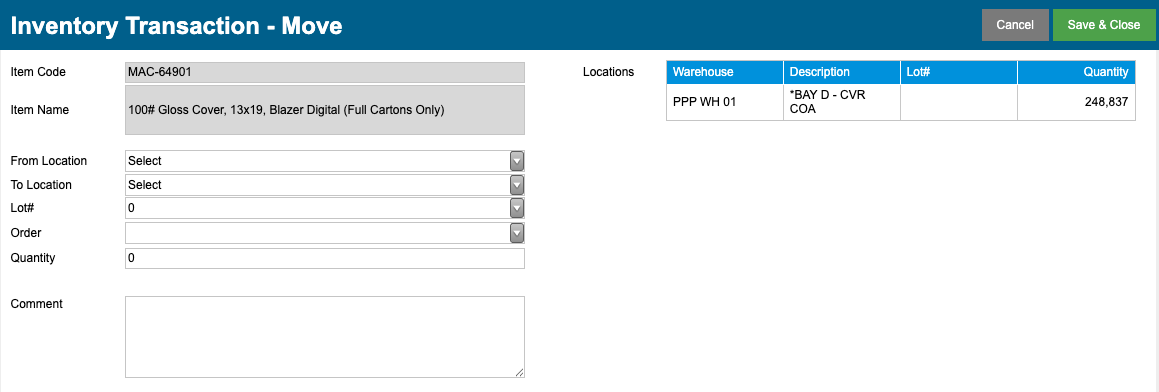Click the 248,837 quantity cell
Screen dimensions: 1159x392
coord(1076,102)
